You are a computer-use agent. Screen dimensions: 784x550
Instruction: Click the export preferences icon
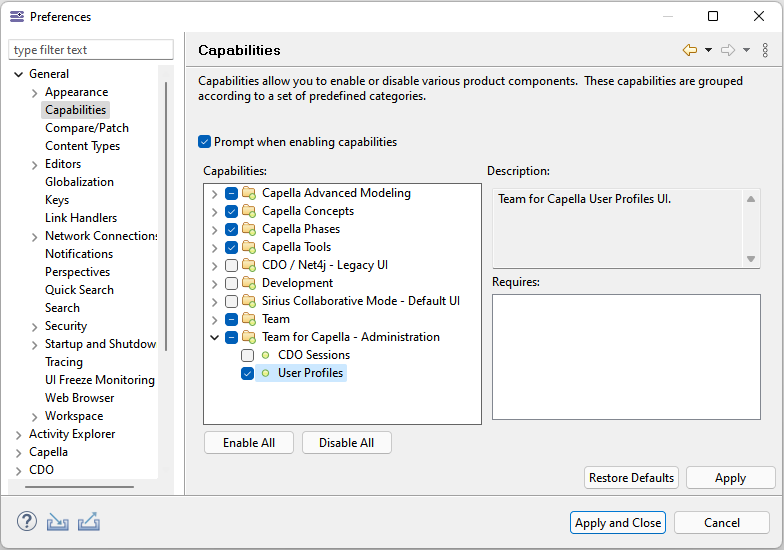(x=89, y=522)
